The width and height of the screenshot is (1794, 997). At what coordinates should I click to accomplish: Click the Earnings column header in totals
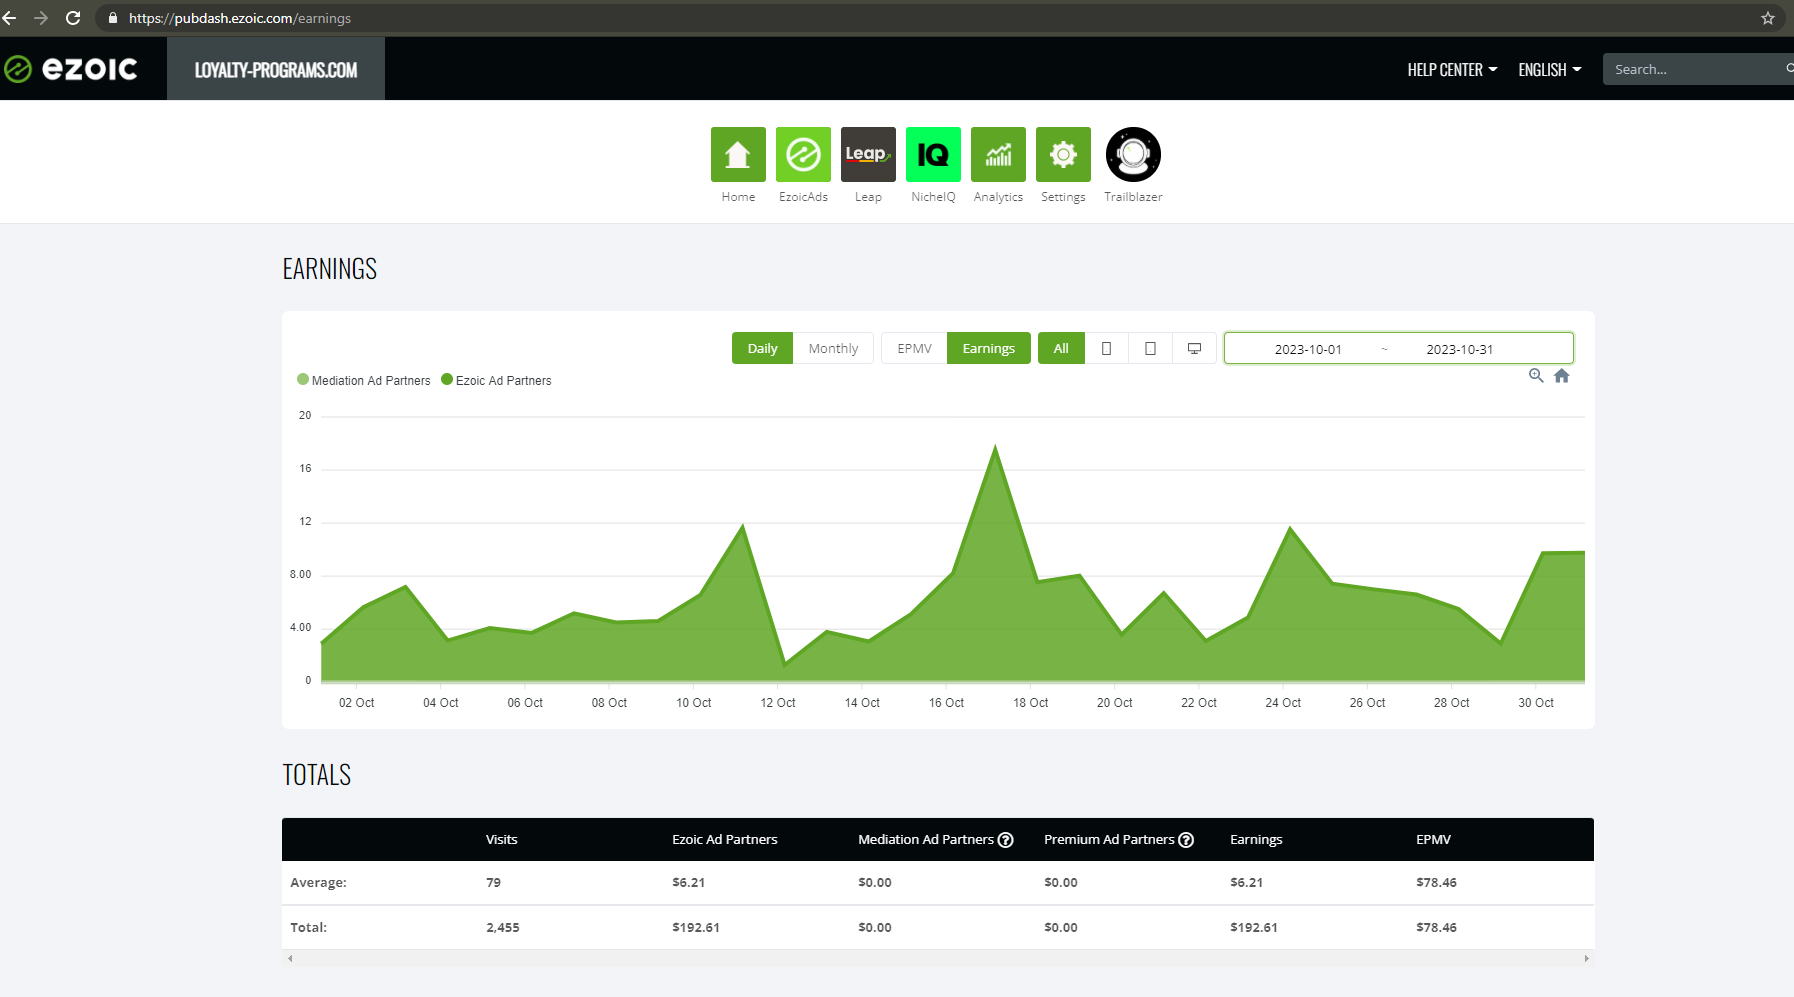coord(1256,840)
